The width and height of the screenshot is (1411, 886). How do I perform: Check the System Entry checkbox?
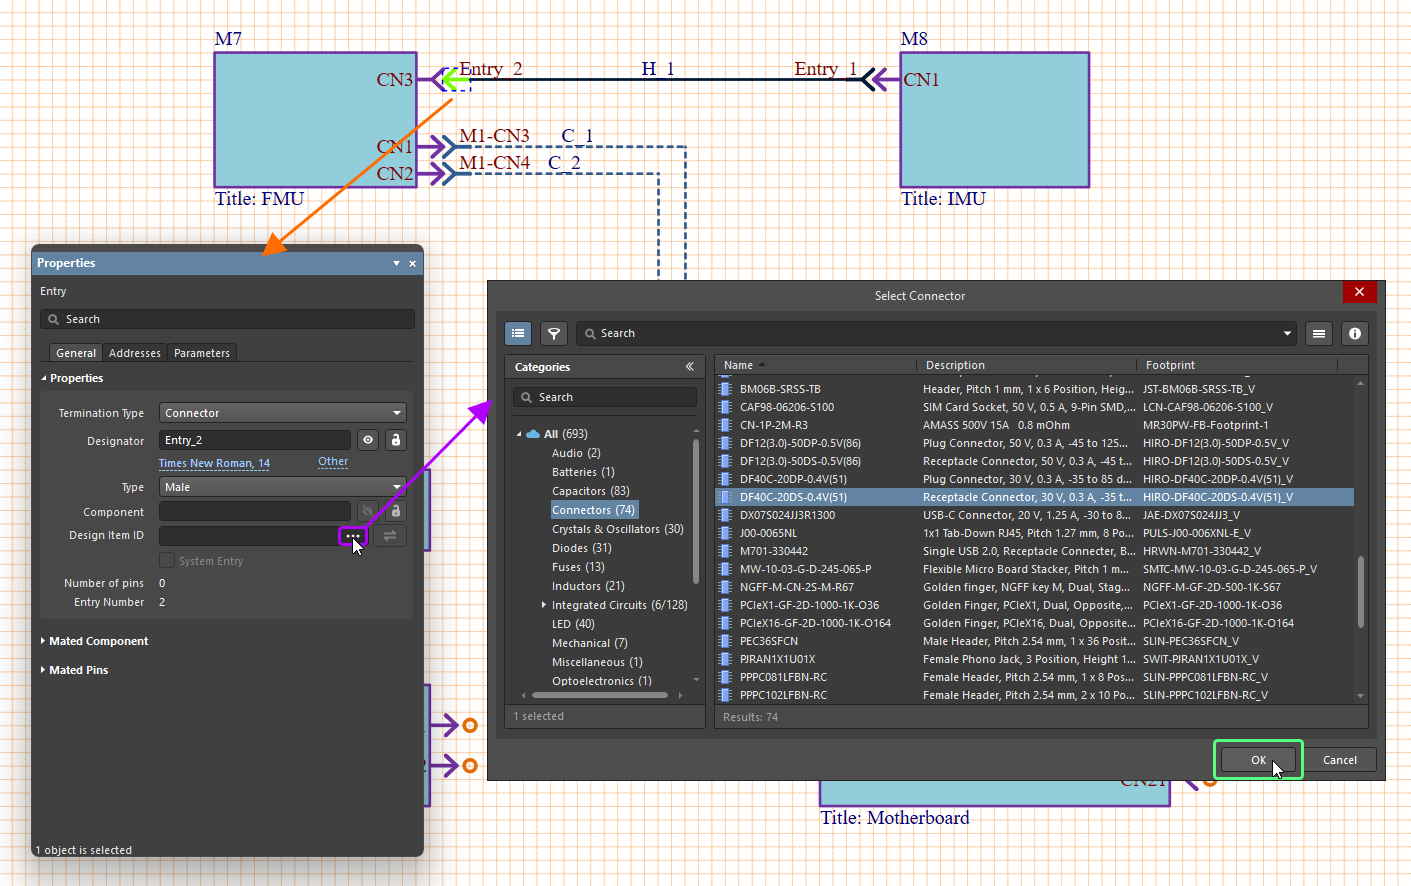167,561
